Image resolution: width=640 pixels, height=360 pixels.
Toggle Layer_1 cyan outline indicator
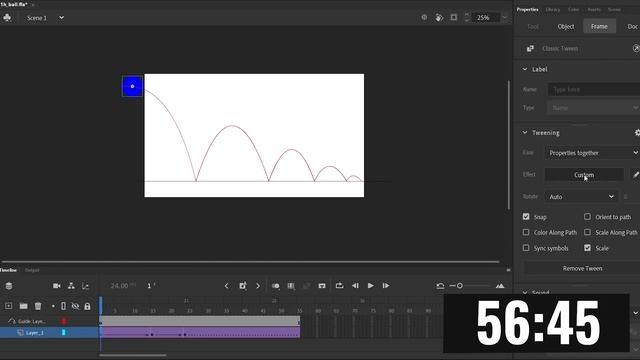point(64,333)
